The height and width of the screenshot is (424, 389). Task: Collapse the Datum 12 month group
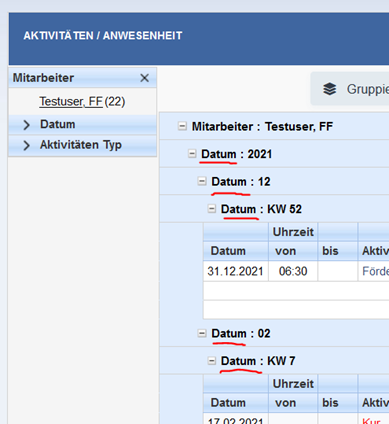202,181
